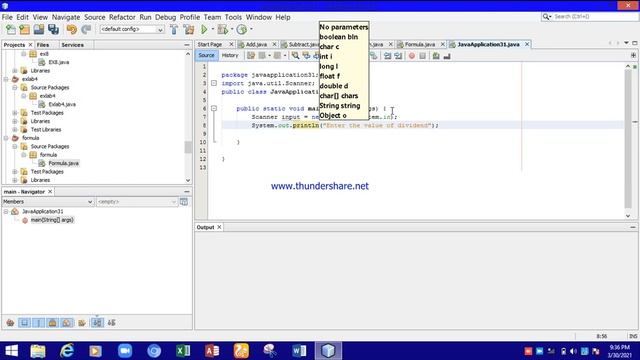Click the code editor vertical scrollbar
The height and width of the screenshot is (360, 640).
click(x=628, y=139)
